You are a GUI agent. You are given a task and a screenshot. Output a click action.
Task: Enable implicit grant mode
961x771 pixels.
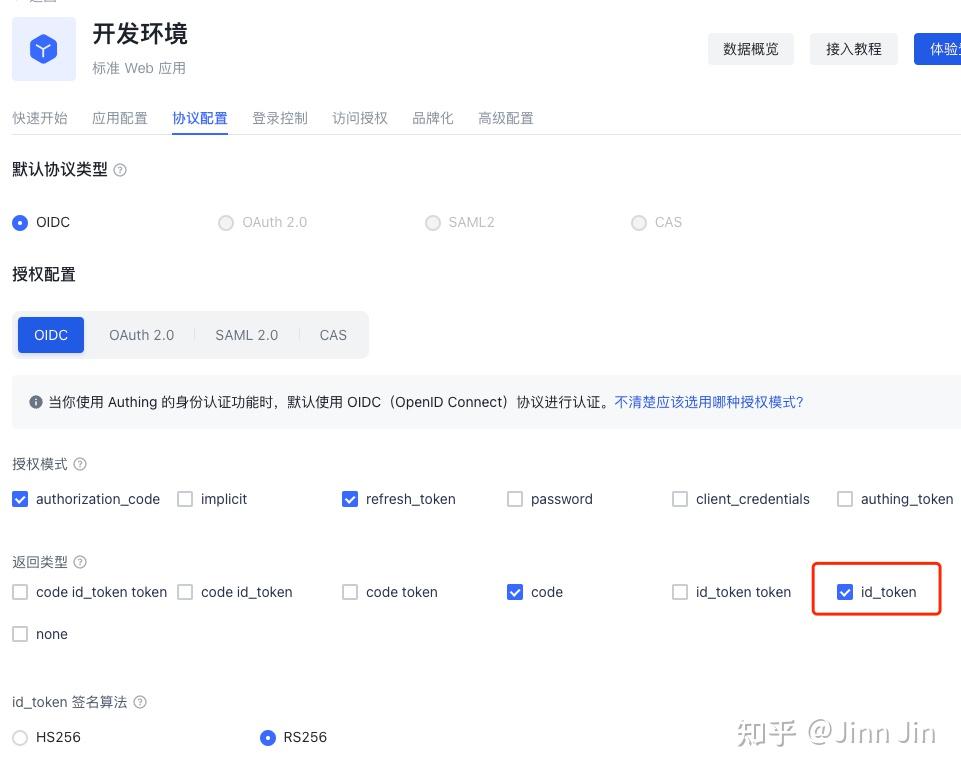point(185,499)
